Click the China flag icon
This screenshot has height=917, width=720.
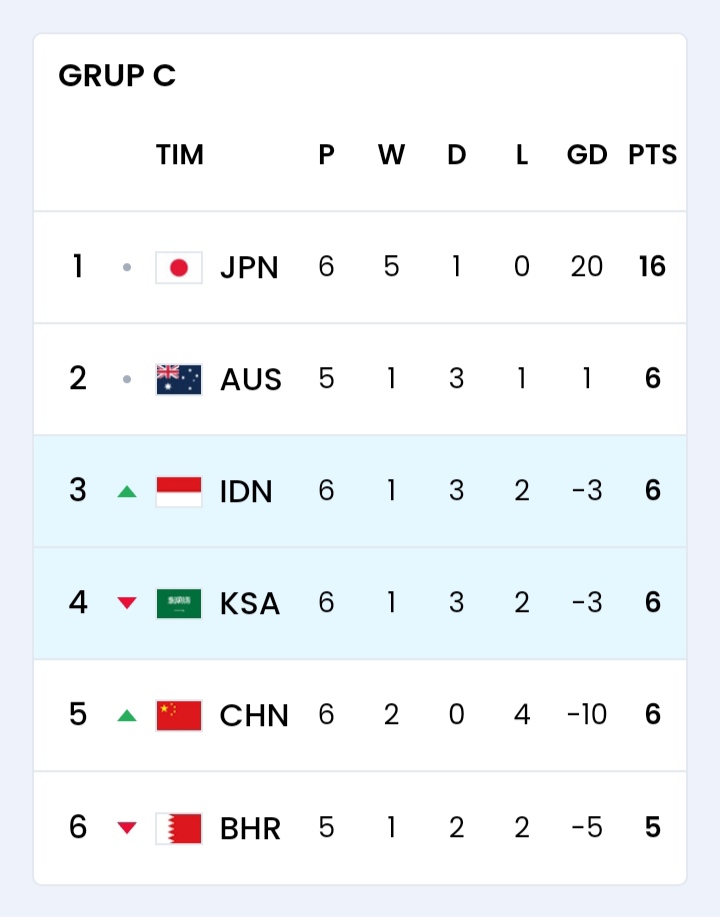pyautogui.click(x=179, y=715)
